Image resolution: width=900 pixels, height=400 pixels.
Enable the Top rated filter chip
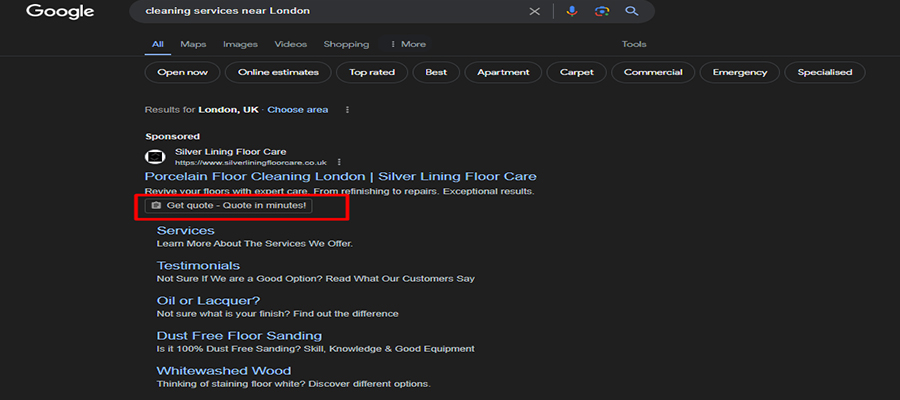372,72
